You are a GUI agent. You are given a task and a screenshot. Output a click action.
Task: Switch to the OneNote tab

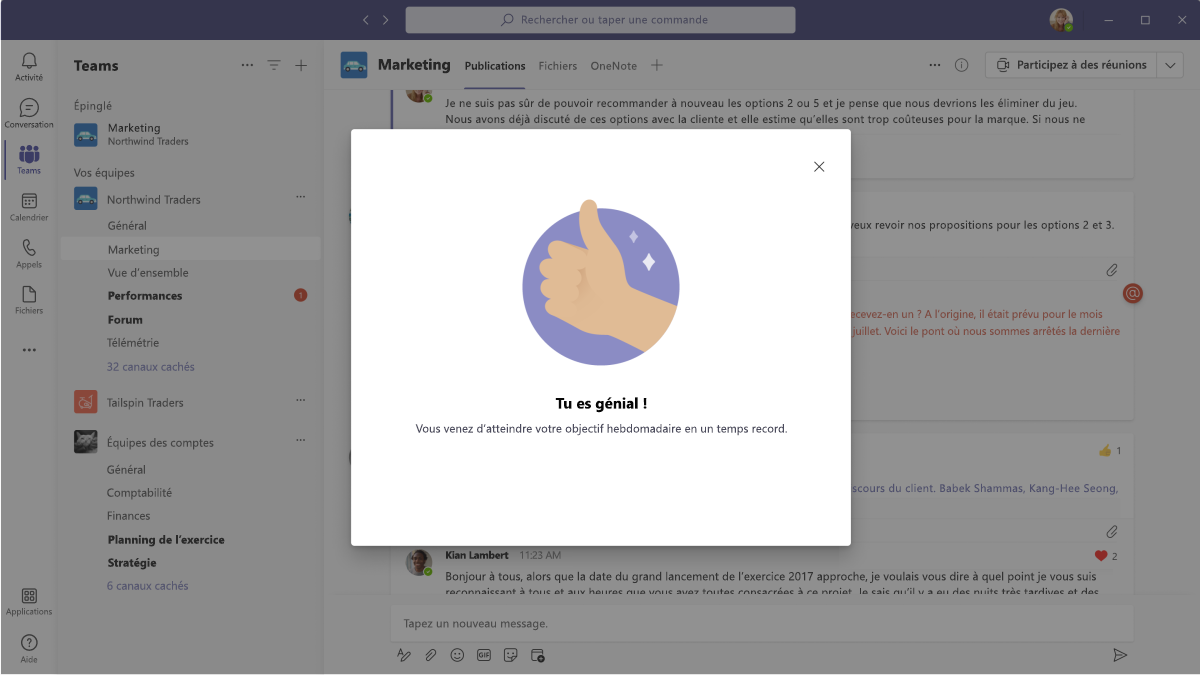(613, 66)
